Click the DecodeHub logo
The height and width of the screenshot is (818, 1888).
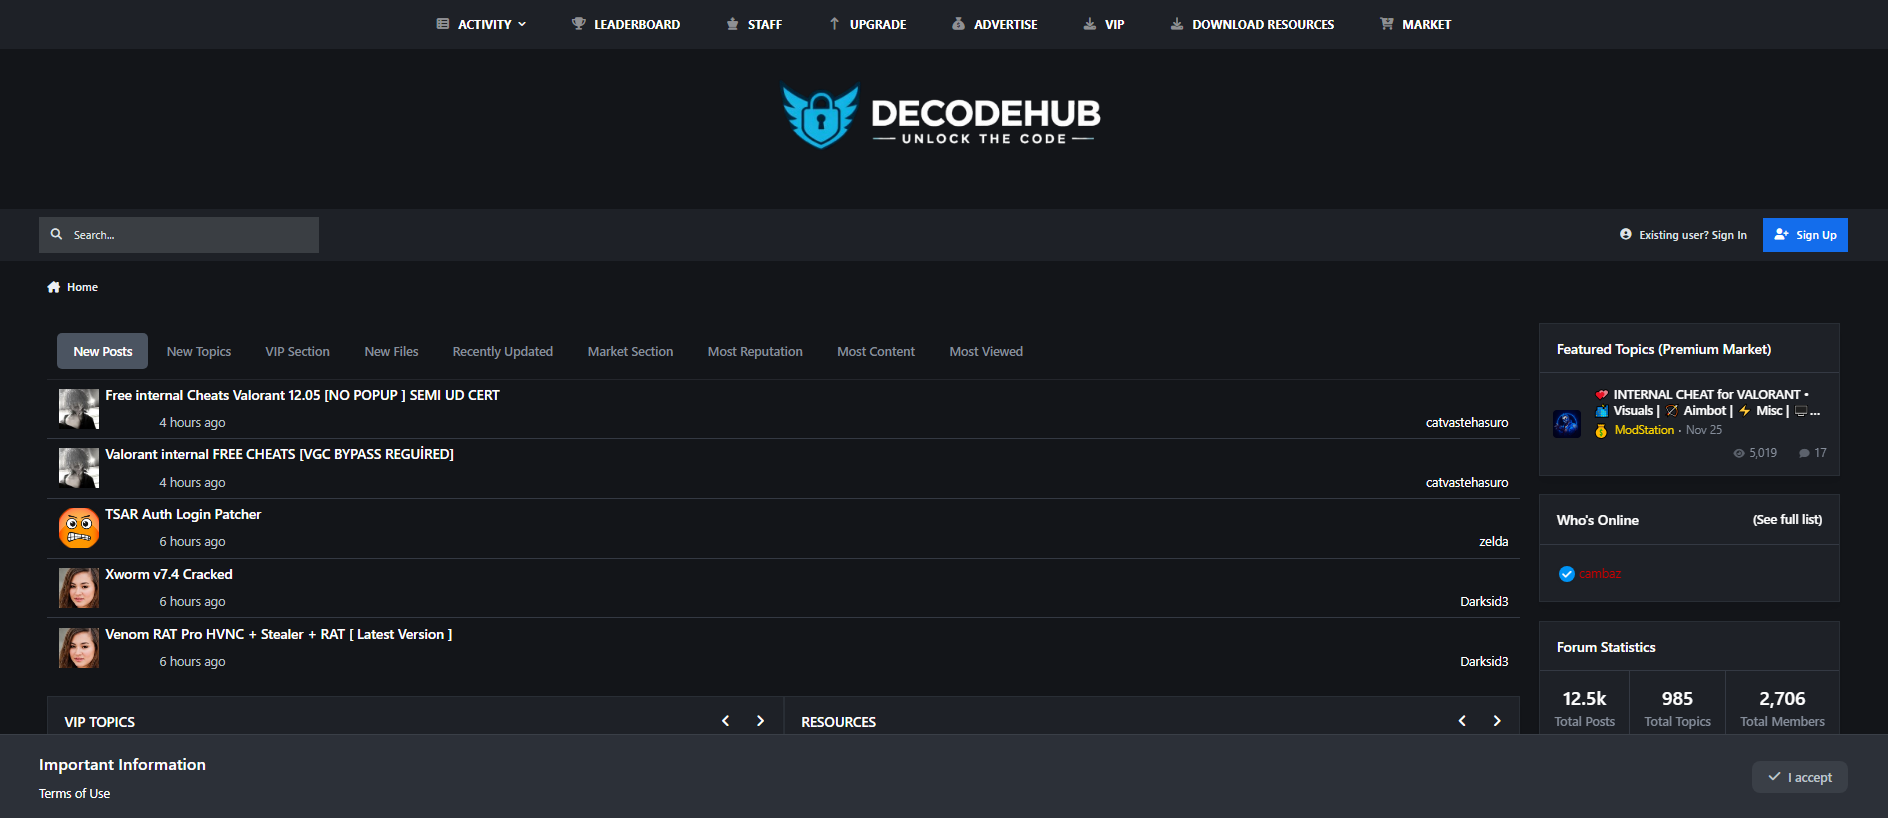pyautogui.click(x=940, y=116)
